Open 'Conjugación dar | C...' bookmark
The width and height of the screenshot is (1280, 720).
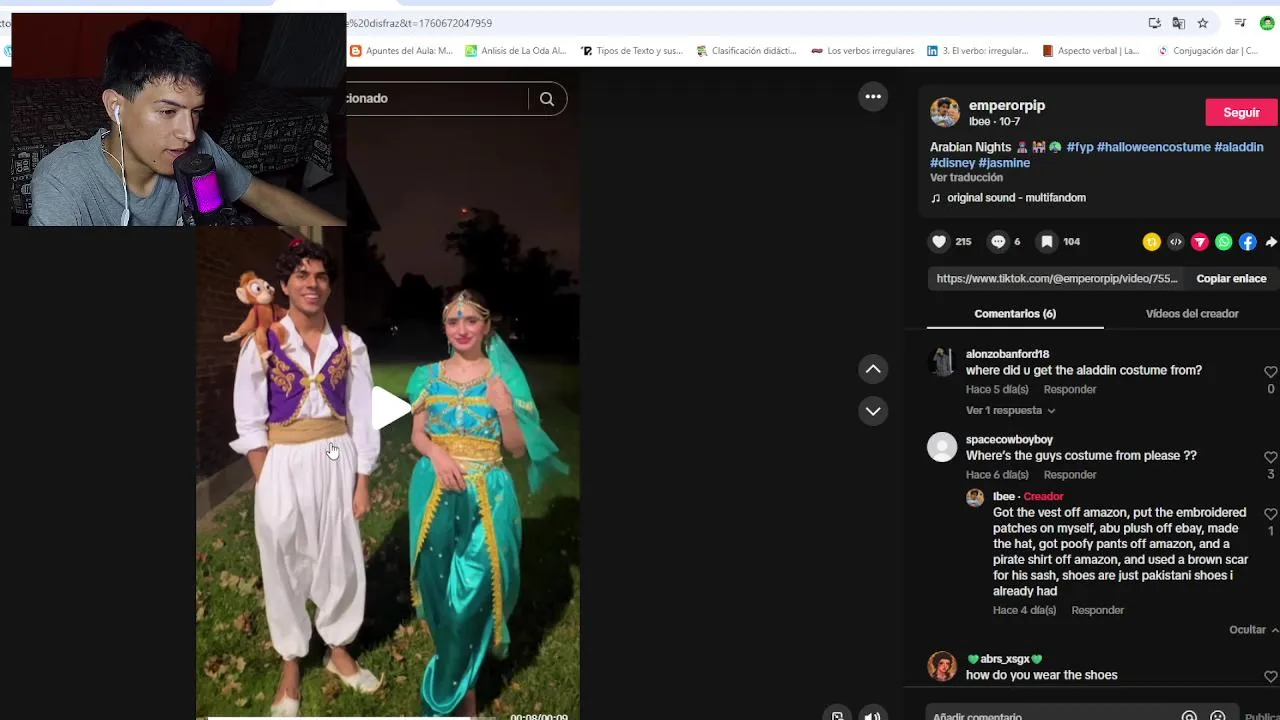click(x=1207, y=51)
